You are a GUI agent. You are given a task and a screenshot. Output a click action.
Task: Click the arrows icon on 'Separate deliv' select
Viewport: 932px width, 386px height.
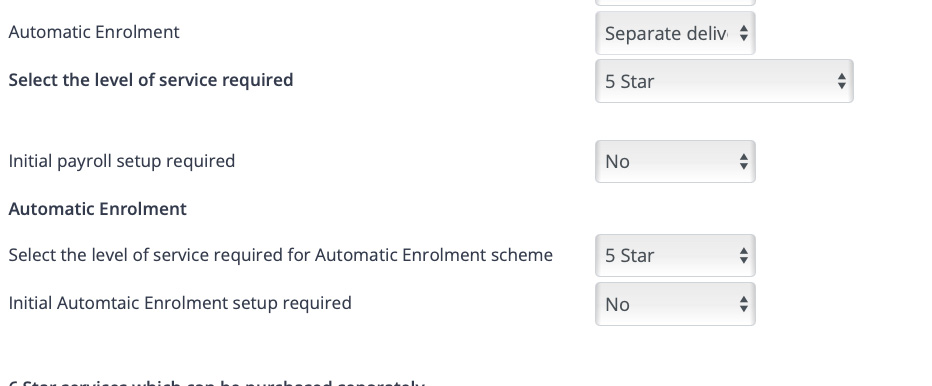[x=744, y=33]
